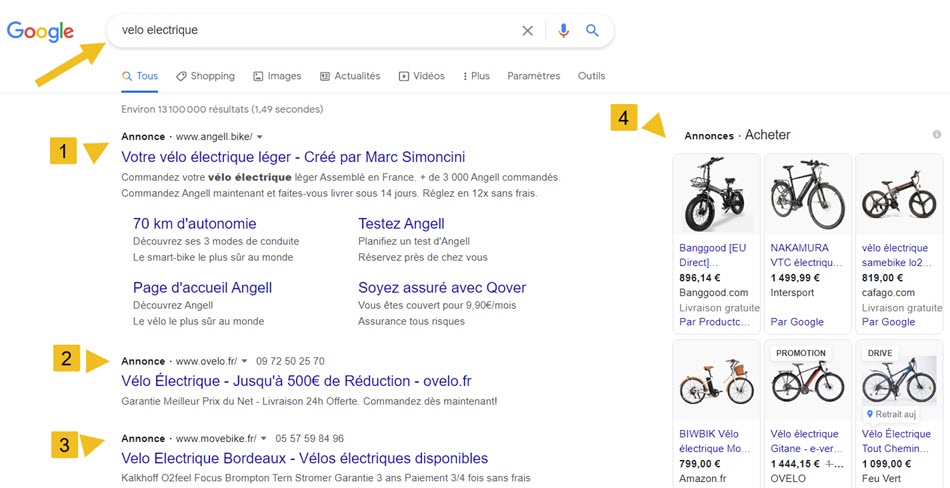The width and height of the screenshot is (950, 488).
Task: Click phone number 09 72 50 25 70
Action: [290, 361]
